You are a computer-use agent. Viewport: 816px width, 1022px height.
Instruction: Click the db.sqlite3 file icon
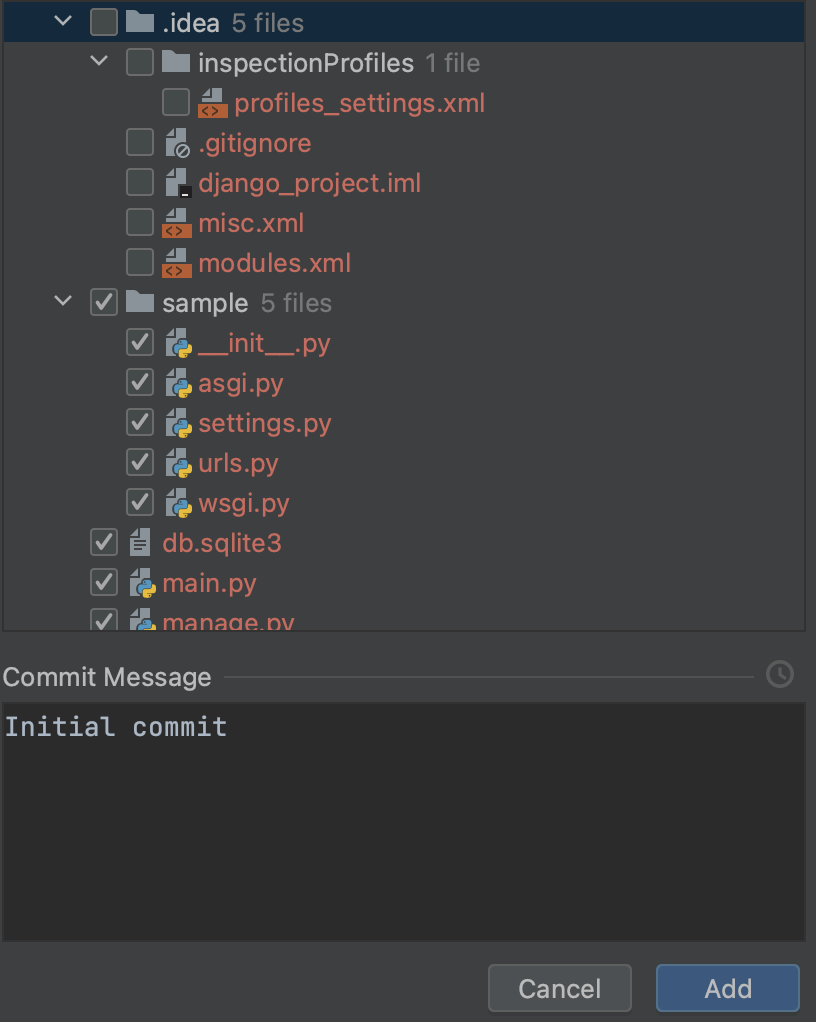(x=139, y=542)
